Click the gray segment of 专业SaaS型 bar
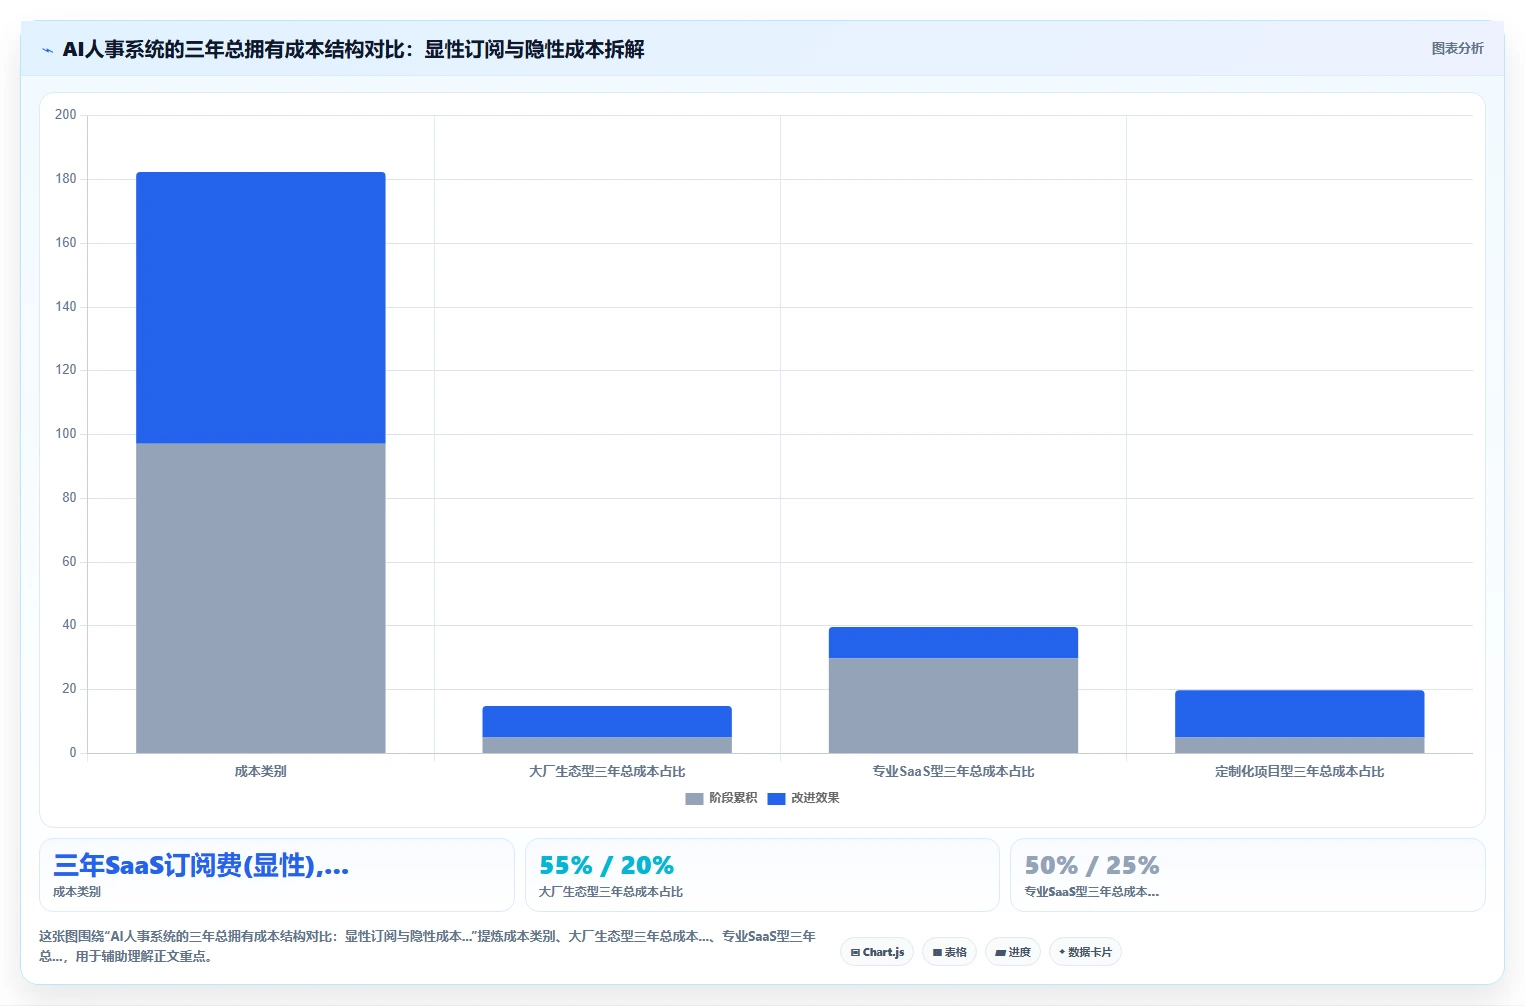Image resolution: width=1525 pixels, height=1006 pixels. click(953, 705)
